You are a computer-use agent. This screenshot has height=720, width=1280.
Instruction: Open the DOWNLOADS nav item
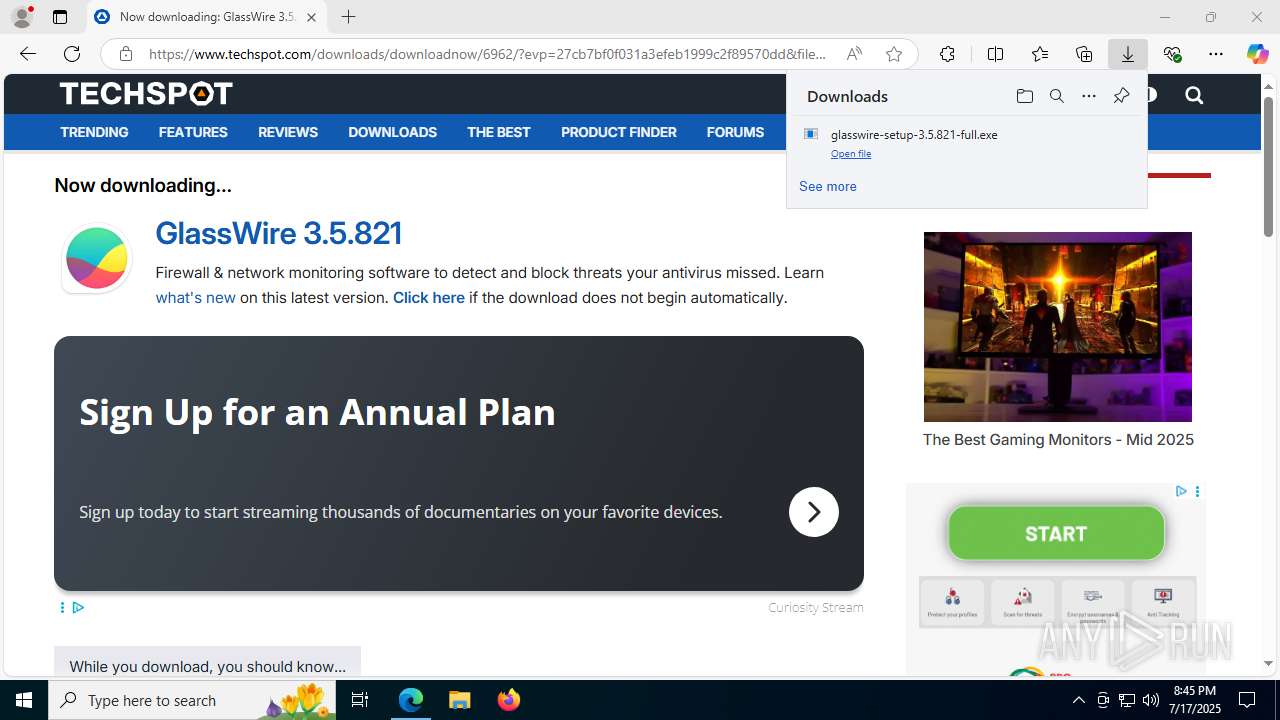392,132
